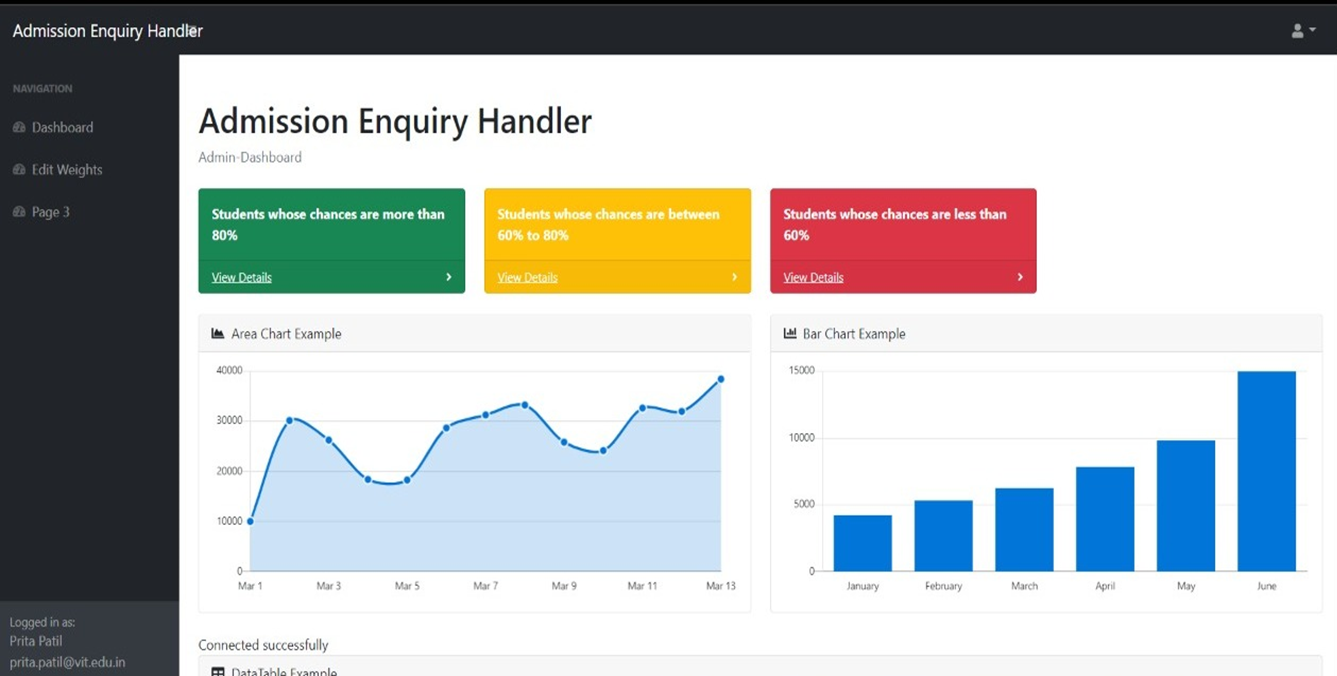Click the April bar in bar chart
Viewport: 1337px width, 676px height.
[x=1105, y=519]
